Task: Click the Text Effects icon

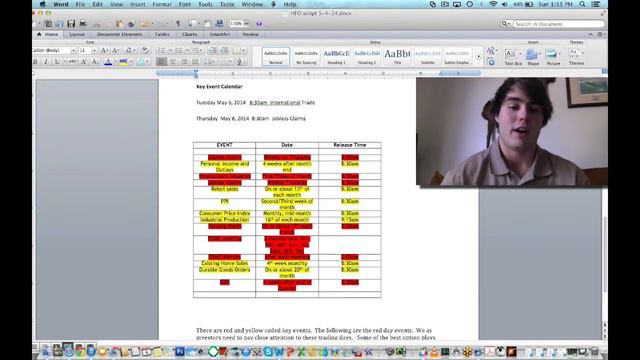Action: coord(141,62)
